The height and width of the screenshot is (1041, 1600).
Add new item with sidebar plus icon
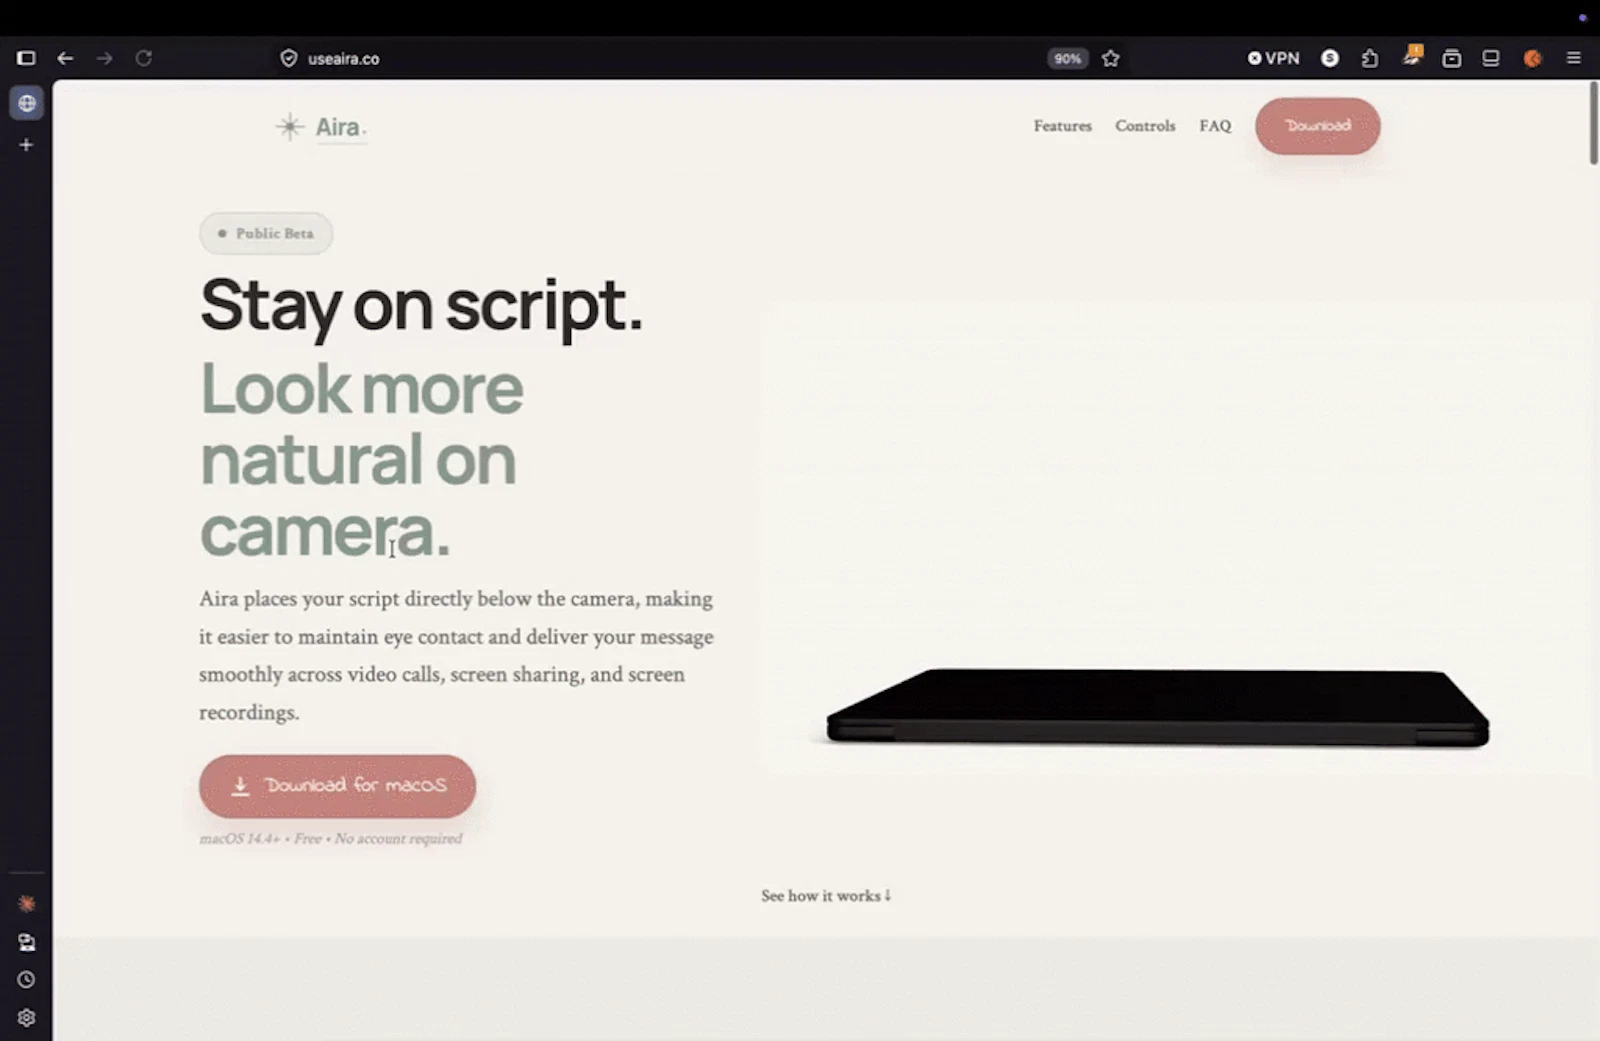pos(26,145)
